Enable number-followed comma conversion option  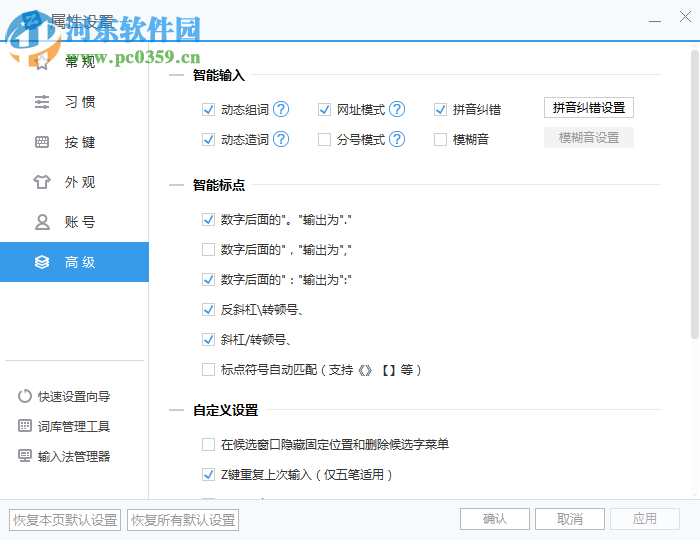(208, 249)
